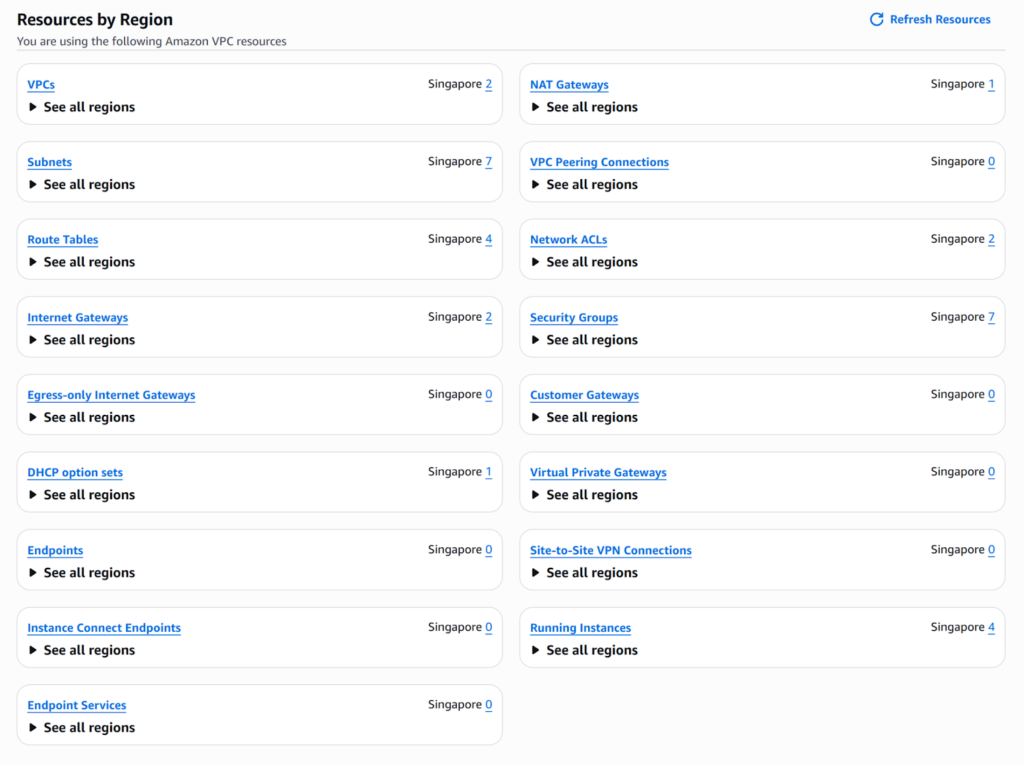1024x765 pixels.
Task: Open the Internet Gateways link
Action: tap(78, 318)
